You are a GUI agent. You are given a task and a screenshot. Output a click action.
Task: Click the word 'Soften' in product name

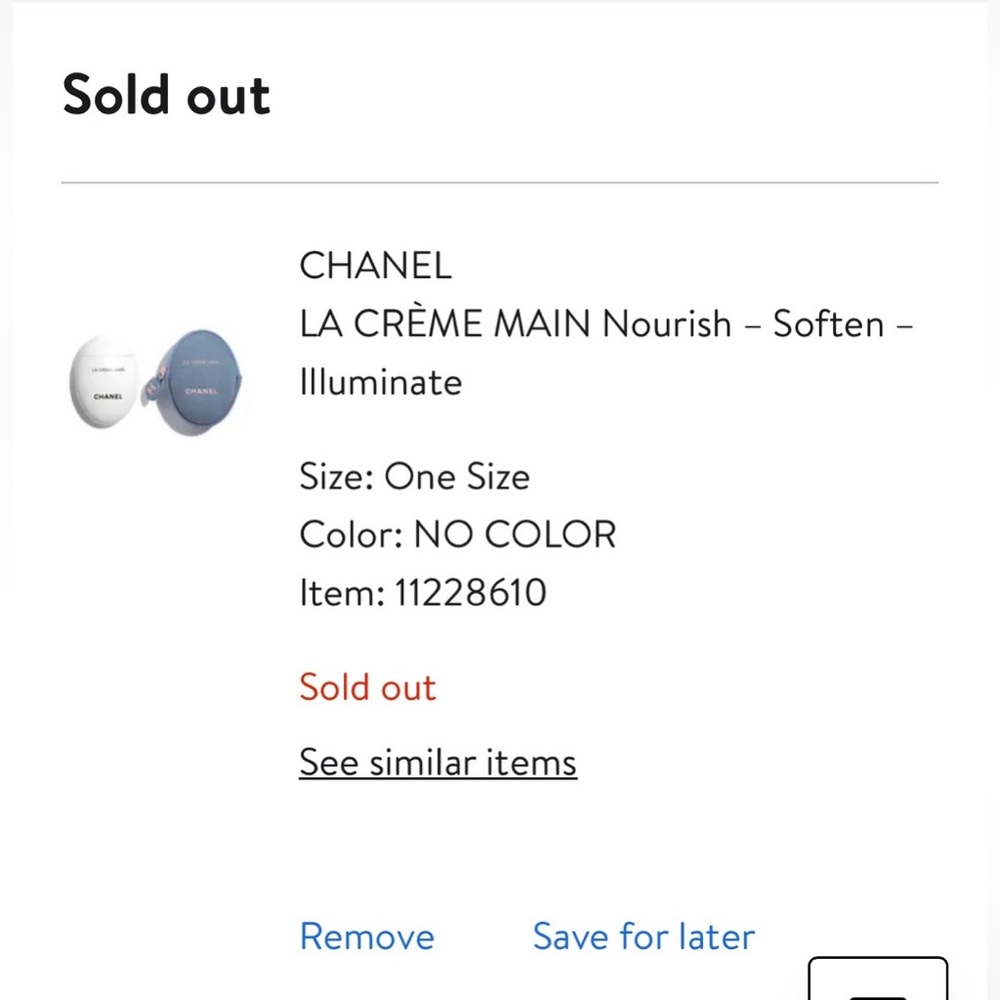(828, 324)
